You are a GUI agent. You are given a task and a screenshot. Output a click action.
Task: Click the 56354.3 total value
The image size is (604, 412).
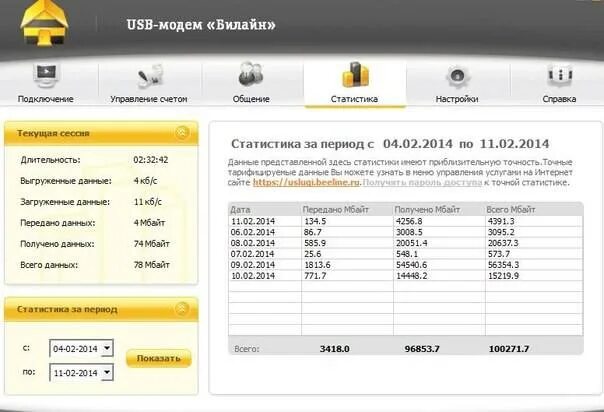click(x=503, y=265)
